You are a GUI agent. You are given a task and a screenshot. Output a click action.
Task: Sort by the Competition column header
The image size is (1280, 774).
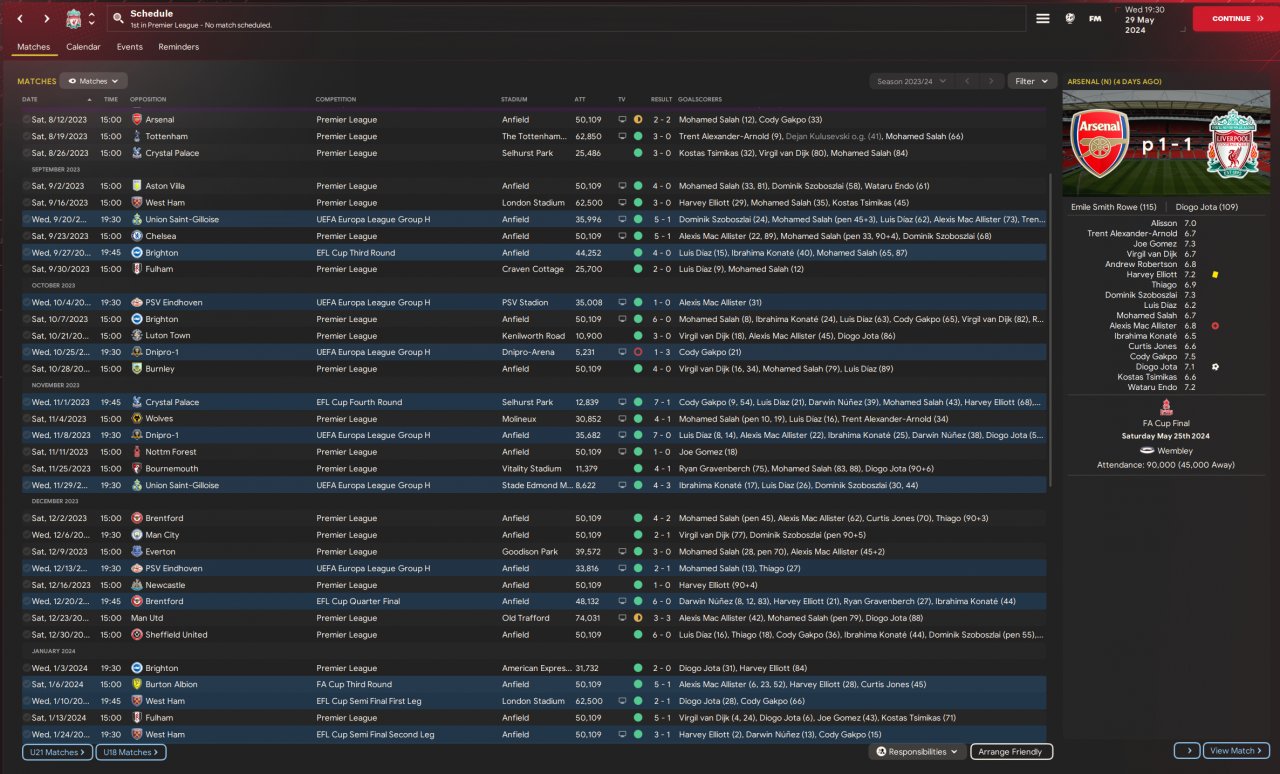pyautogui.click(x=336, y=99)
